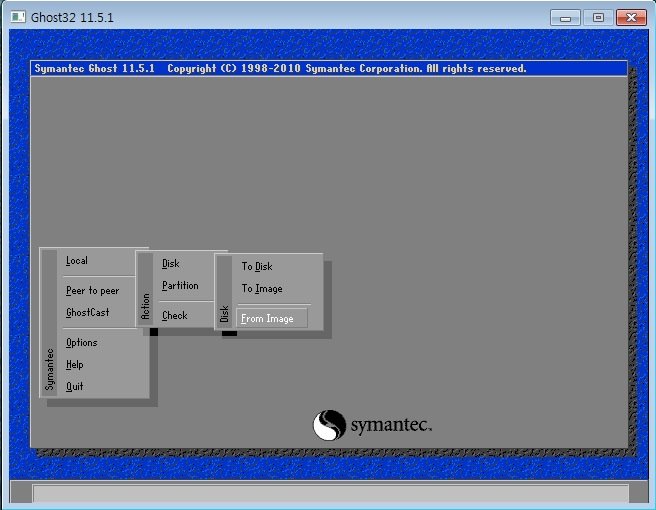Select Check in the Action submenu

174,315
